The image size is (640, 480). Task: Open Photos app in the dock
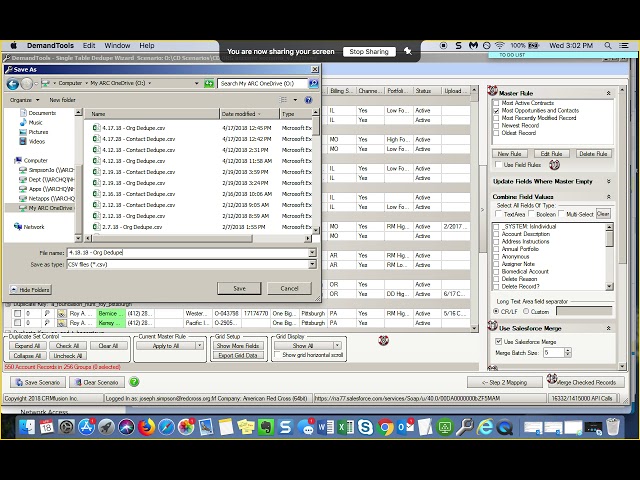pos(186,427)
